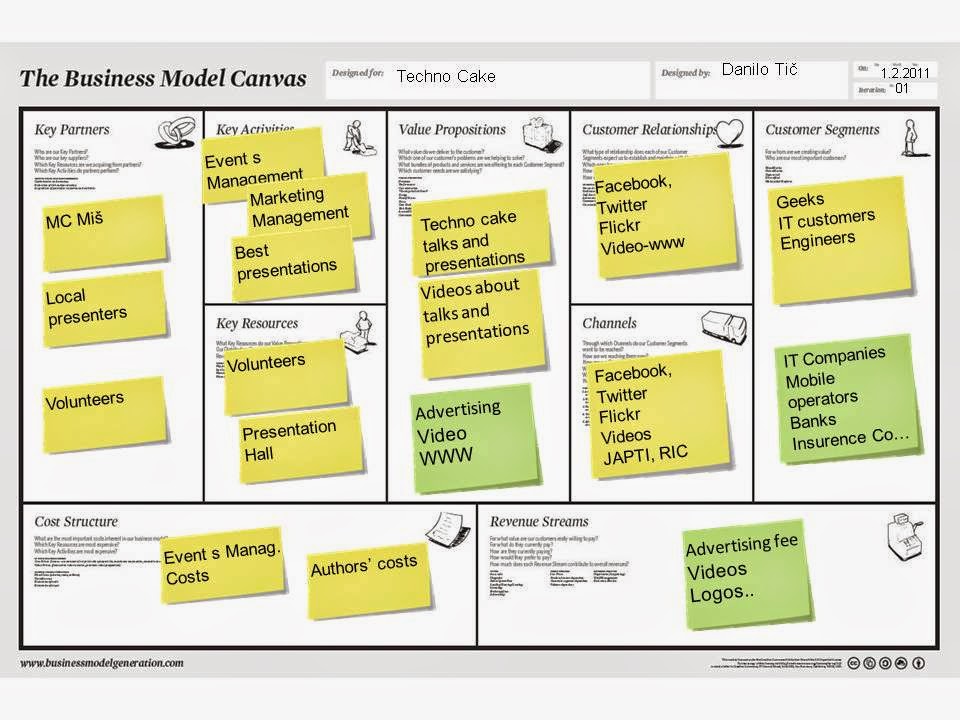This screenshot has height=720, width=960.
Task: Select the Authors' costs sticky note
Action: (369, 580)
